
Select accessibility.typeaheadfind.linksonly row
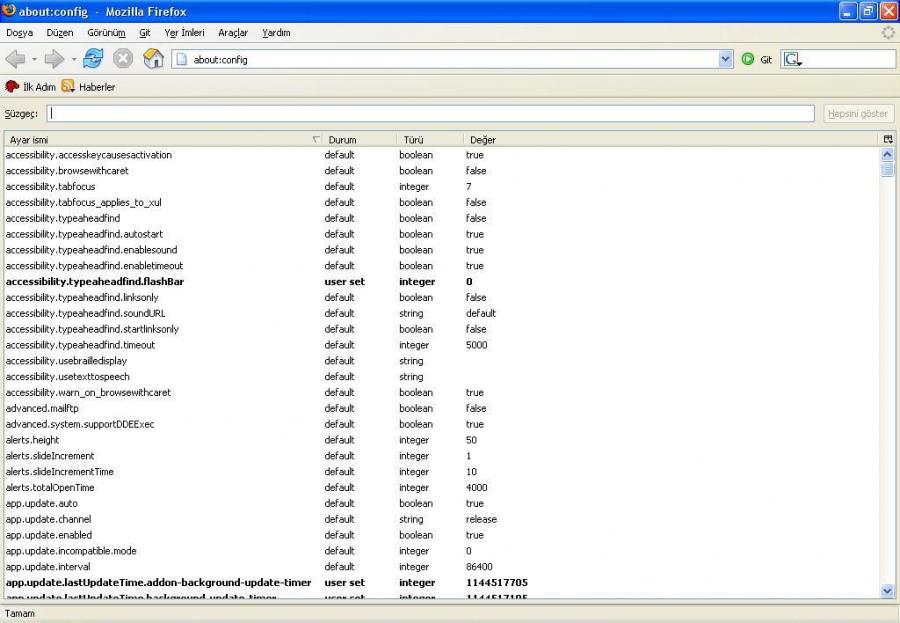(442, 297)
